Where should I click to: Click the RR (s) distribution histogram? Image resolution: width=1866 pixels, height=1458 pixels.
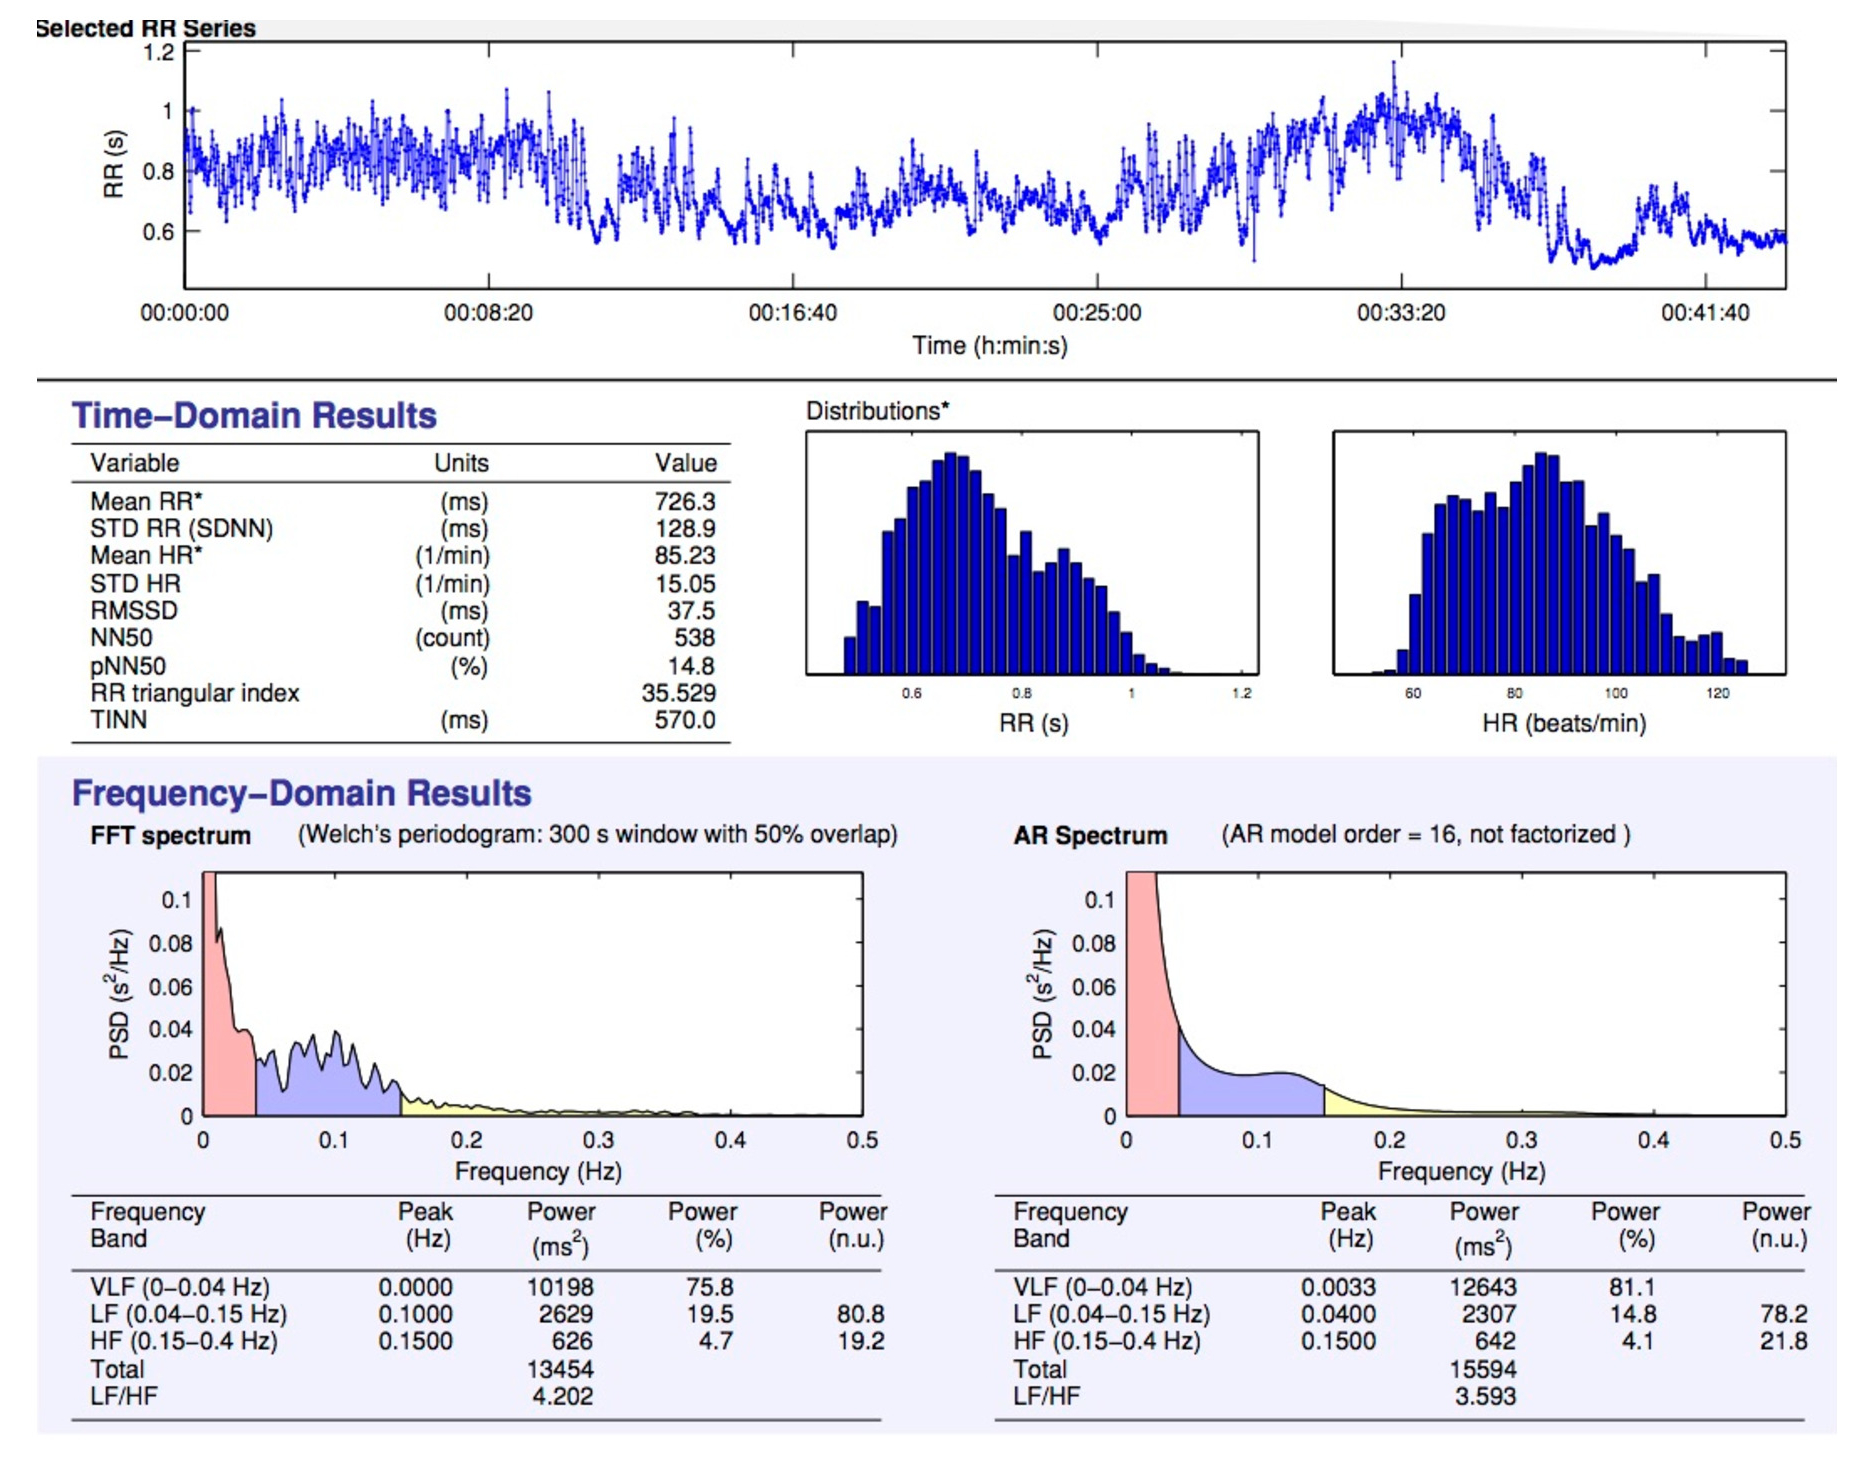coord(1031,560)
